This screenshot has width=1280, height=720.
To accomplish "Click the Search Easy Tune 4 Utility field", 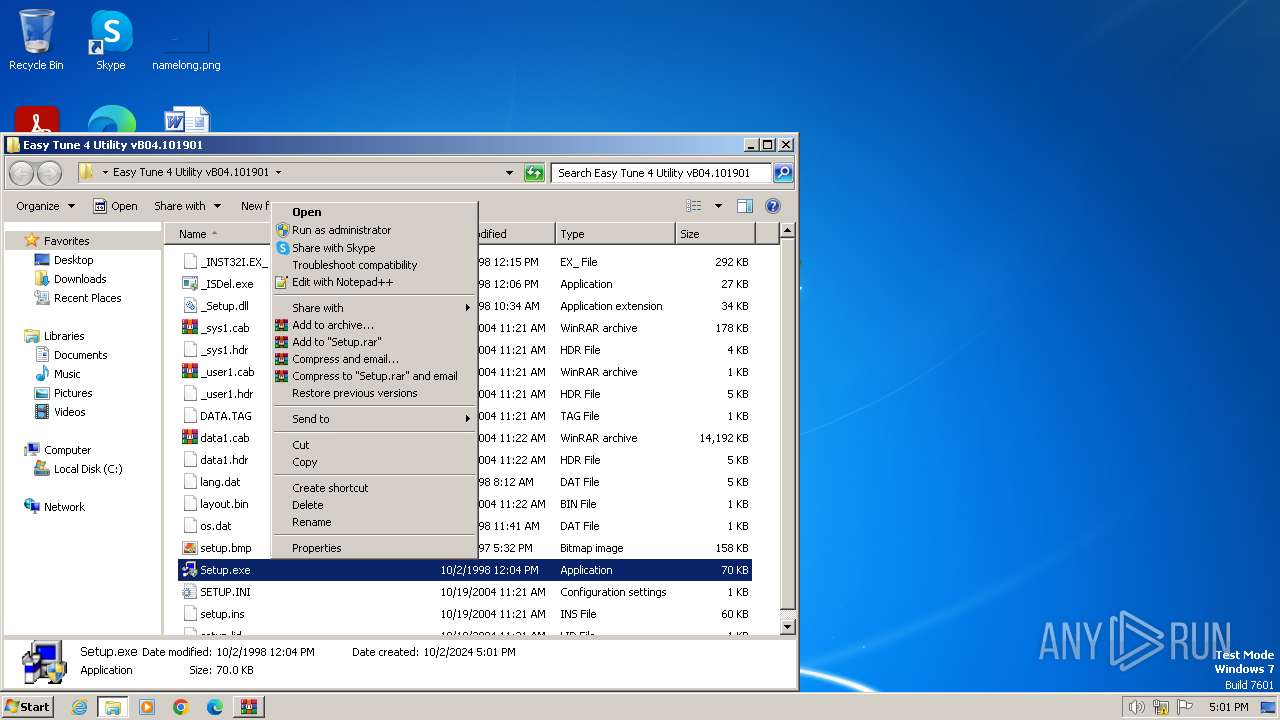I will [x=661, y=173].
